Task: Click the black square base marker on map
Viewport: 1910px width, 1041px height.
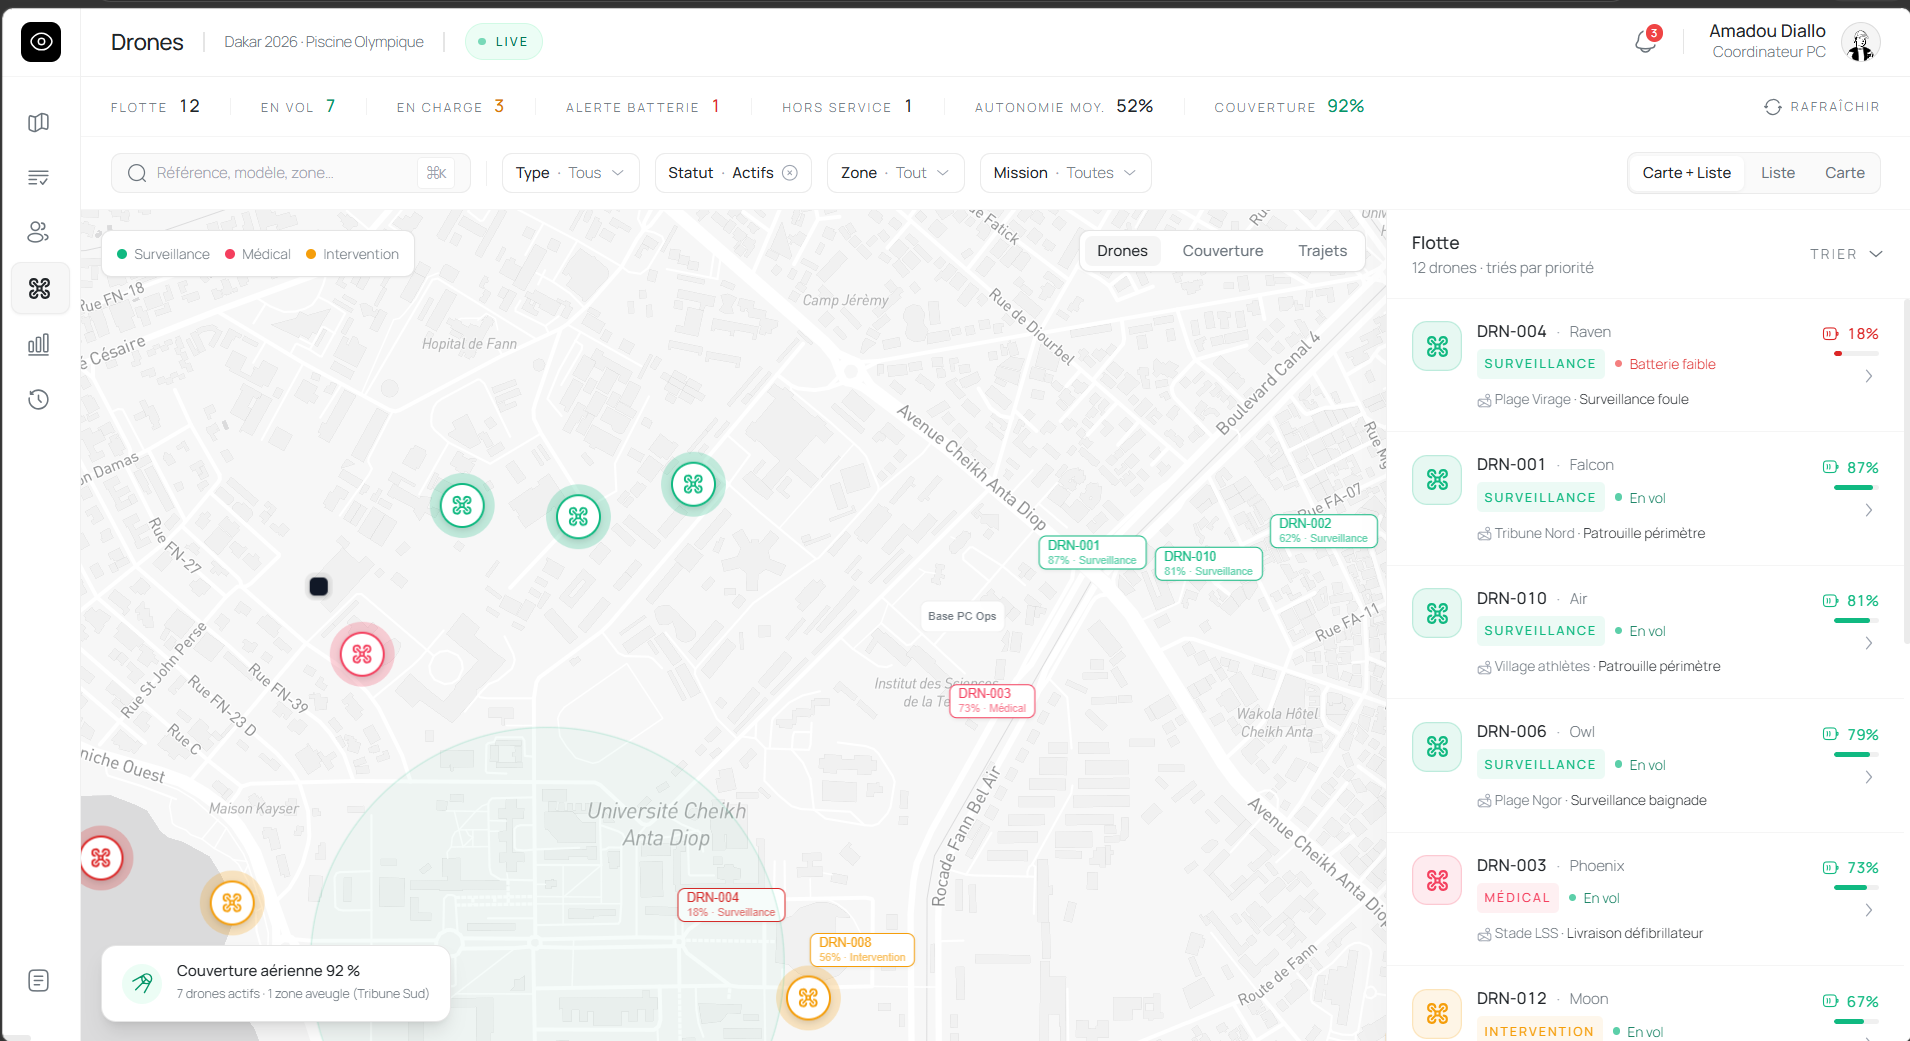Action: pyautogui.click(x=319, y=587)
